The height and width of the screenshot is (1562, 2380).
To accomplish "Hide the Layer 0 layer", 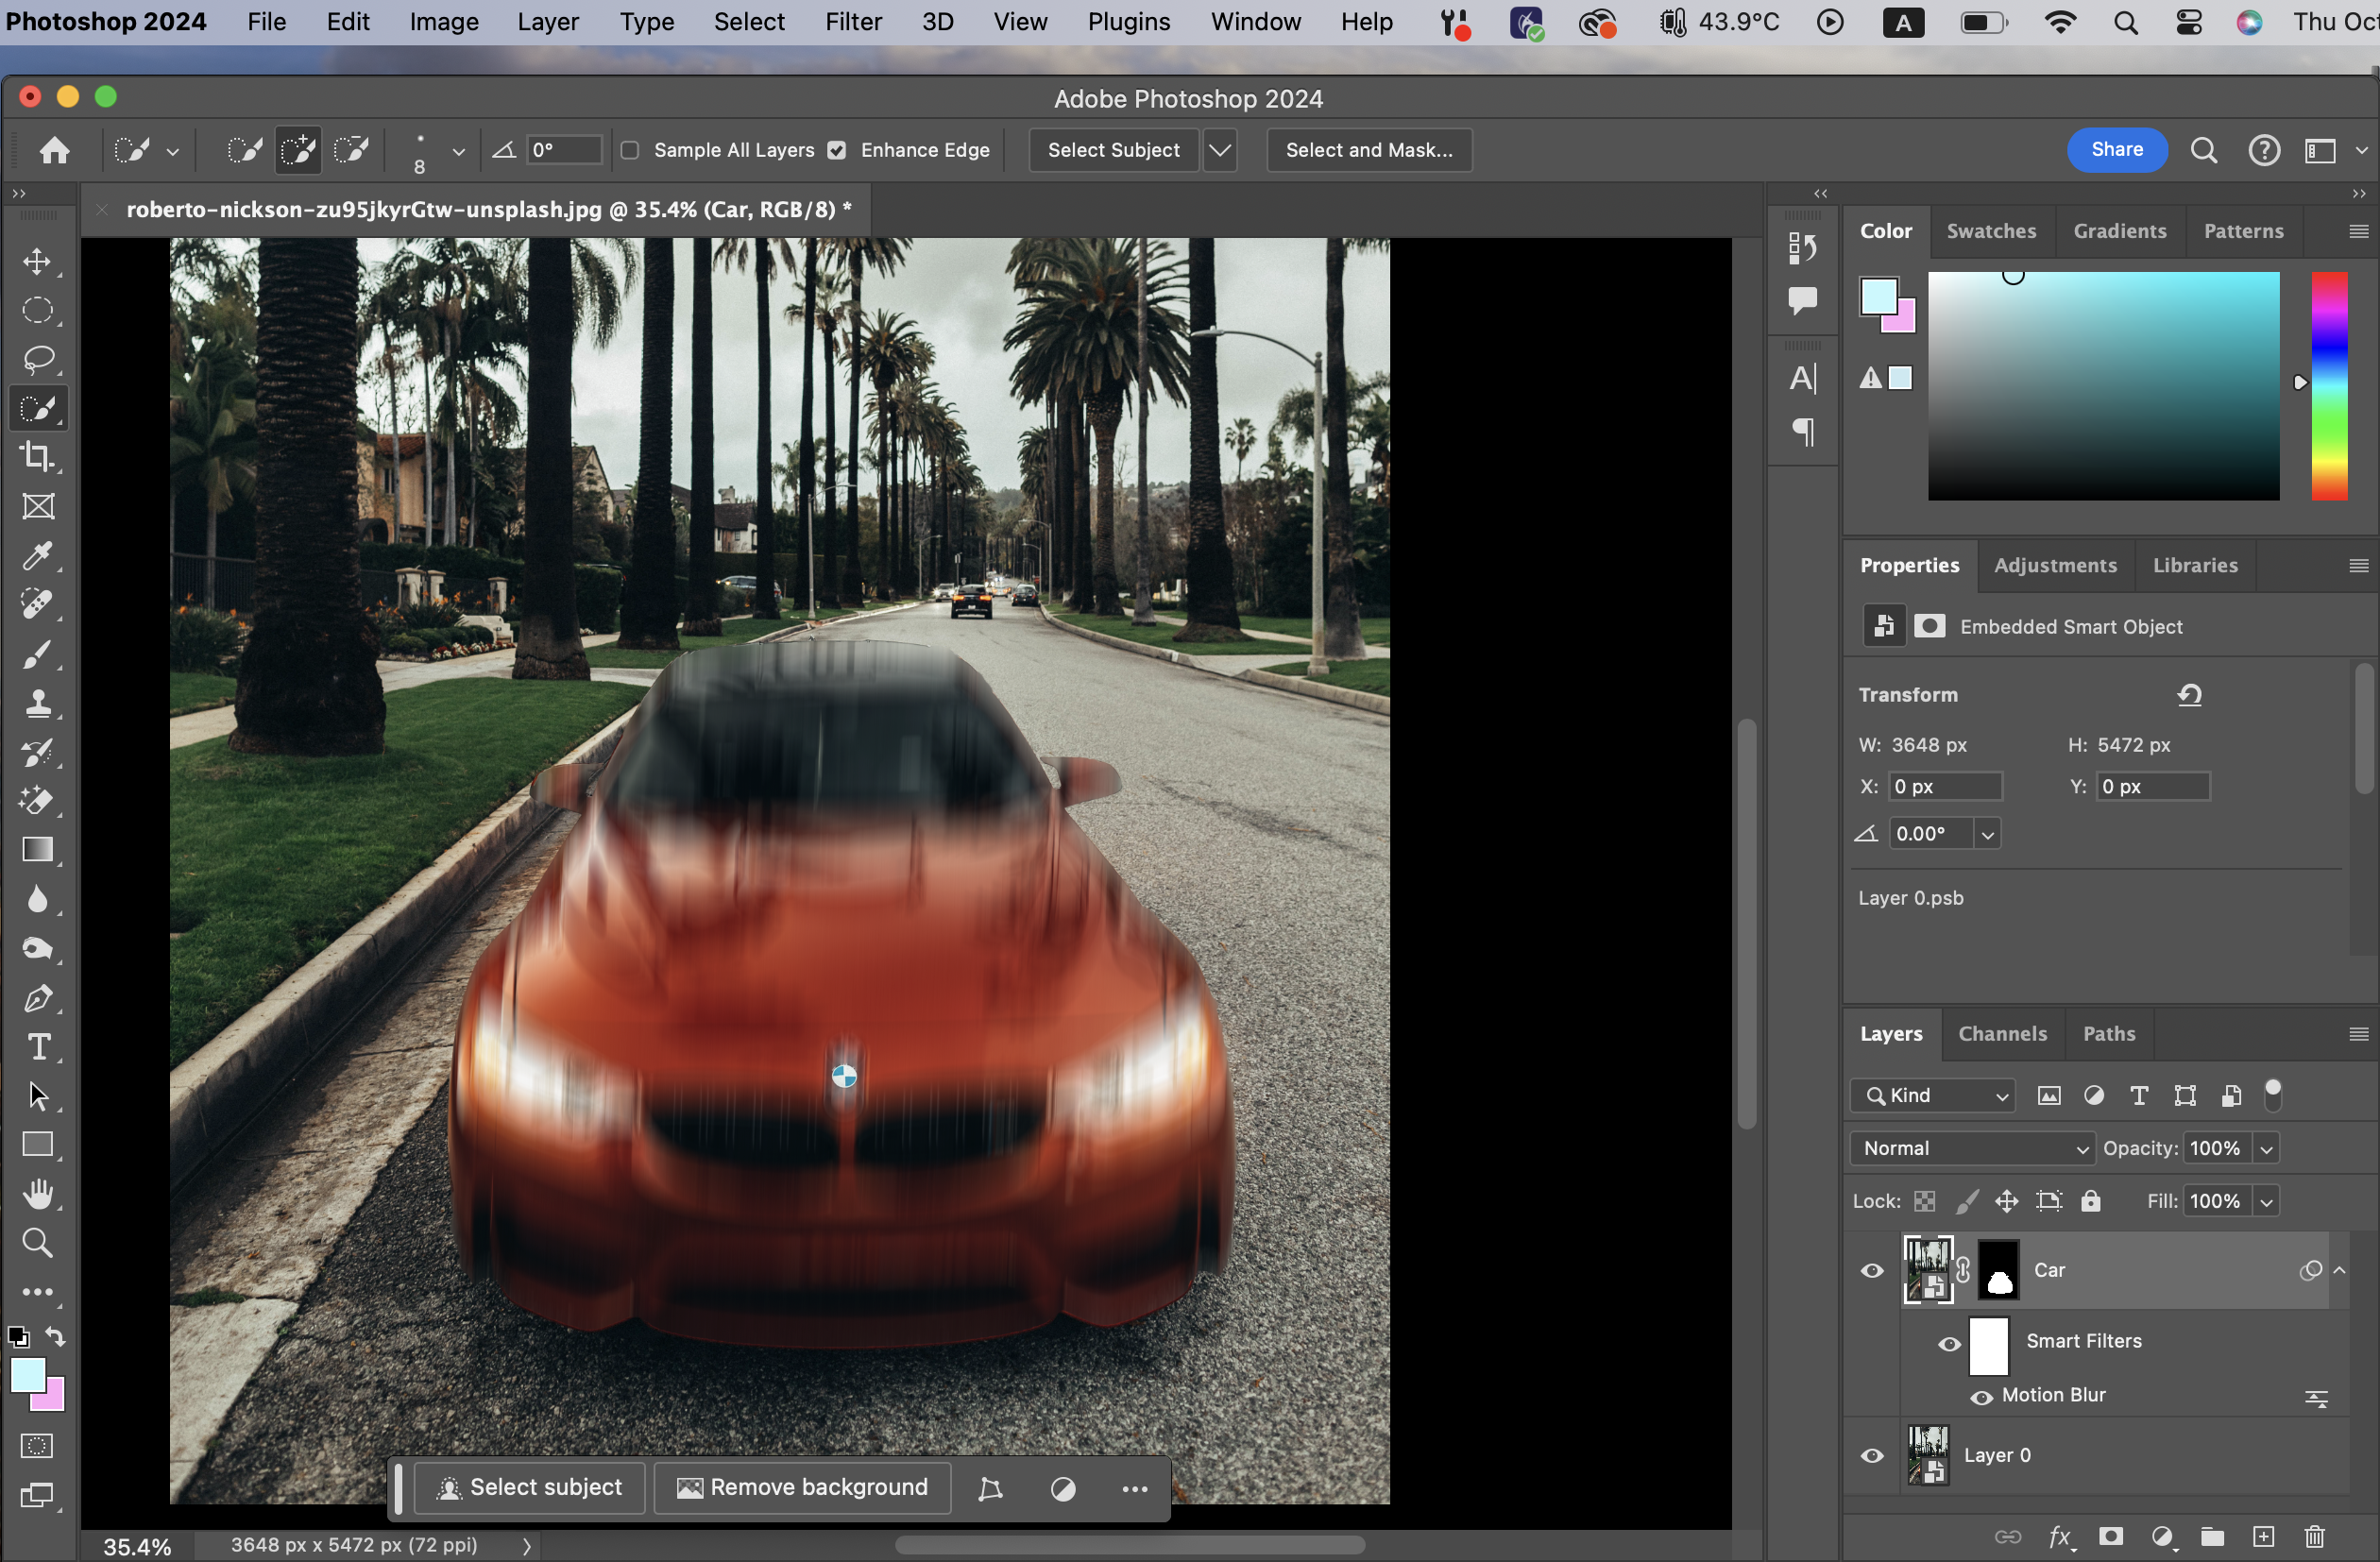I will 1872,1456.
